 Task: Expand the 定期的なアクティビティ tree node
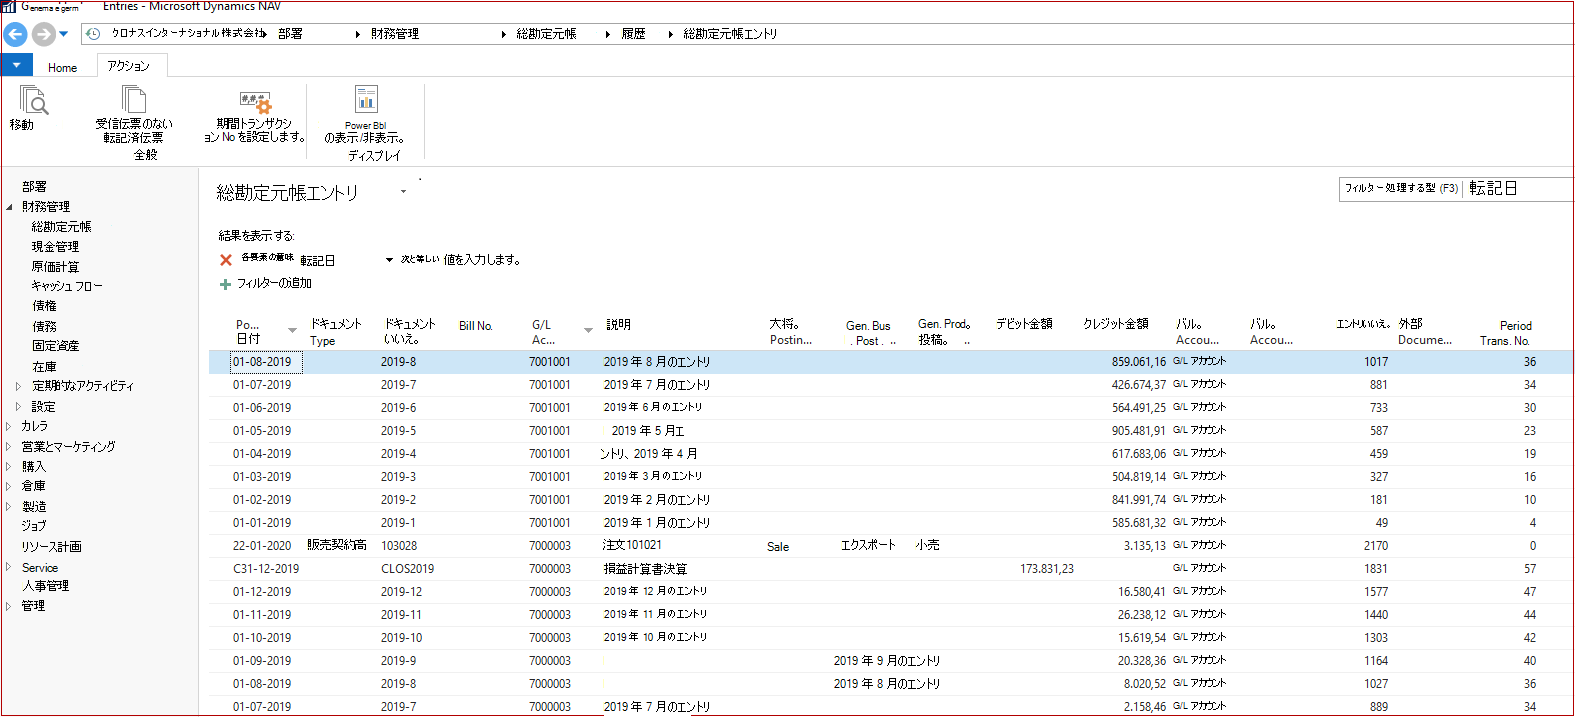pos(18,386)
